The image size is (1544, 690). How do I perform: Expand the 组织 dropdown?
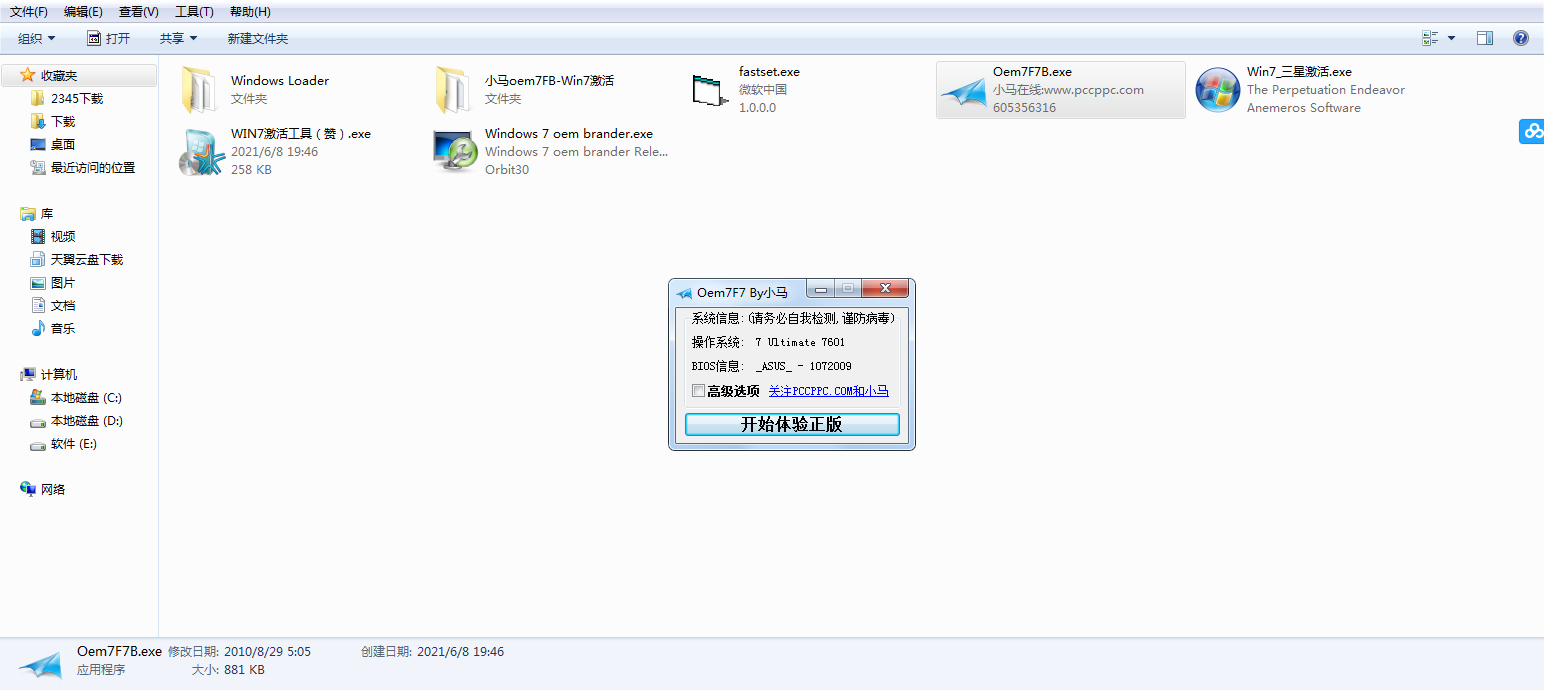click(37, 38)
